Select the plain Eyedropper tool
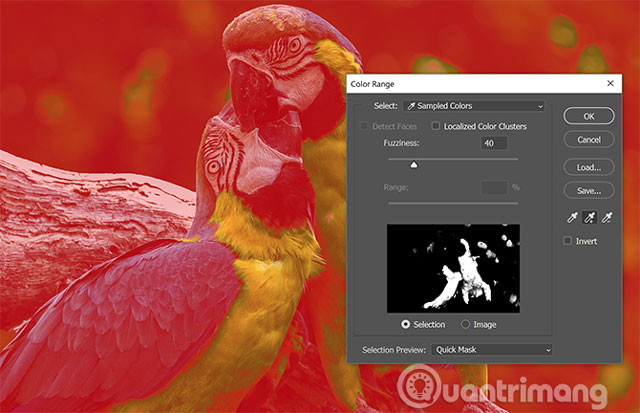The height and width of the screenshot is (413, 640). 572,218
